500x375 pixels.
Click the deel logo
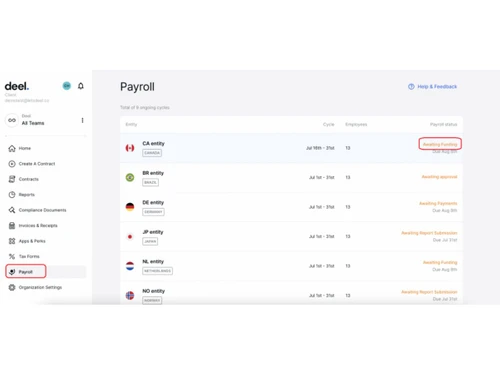[x=17, y=86]
